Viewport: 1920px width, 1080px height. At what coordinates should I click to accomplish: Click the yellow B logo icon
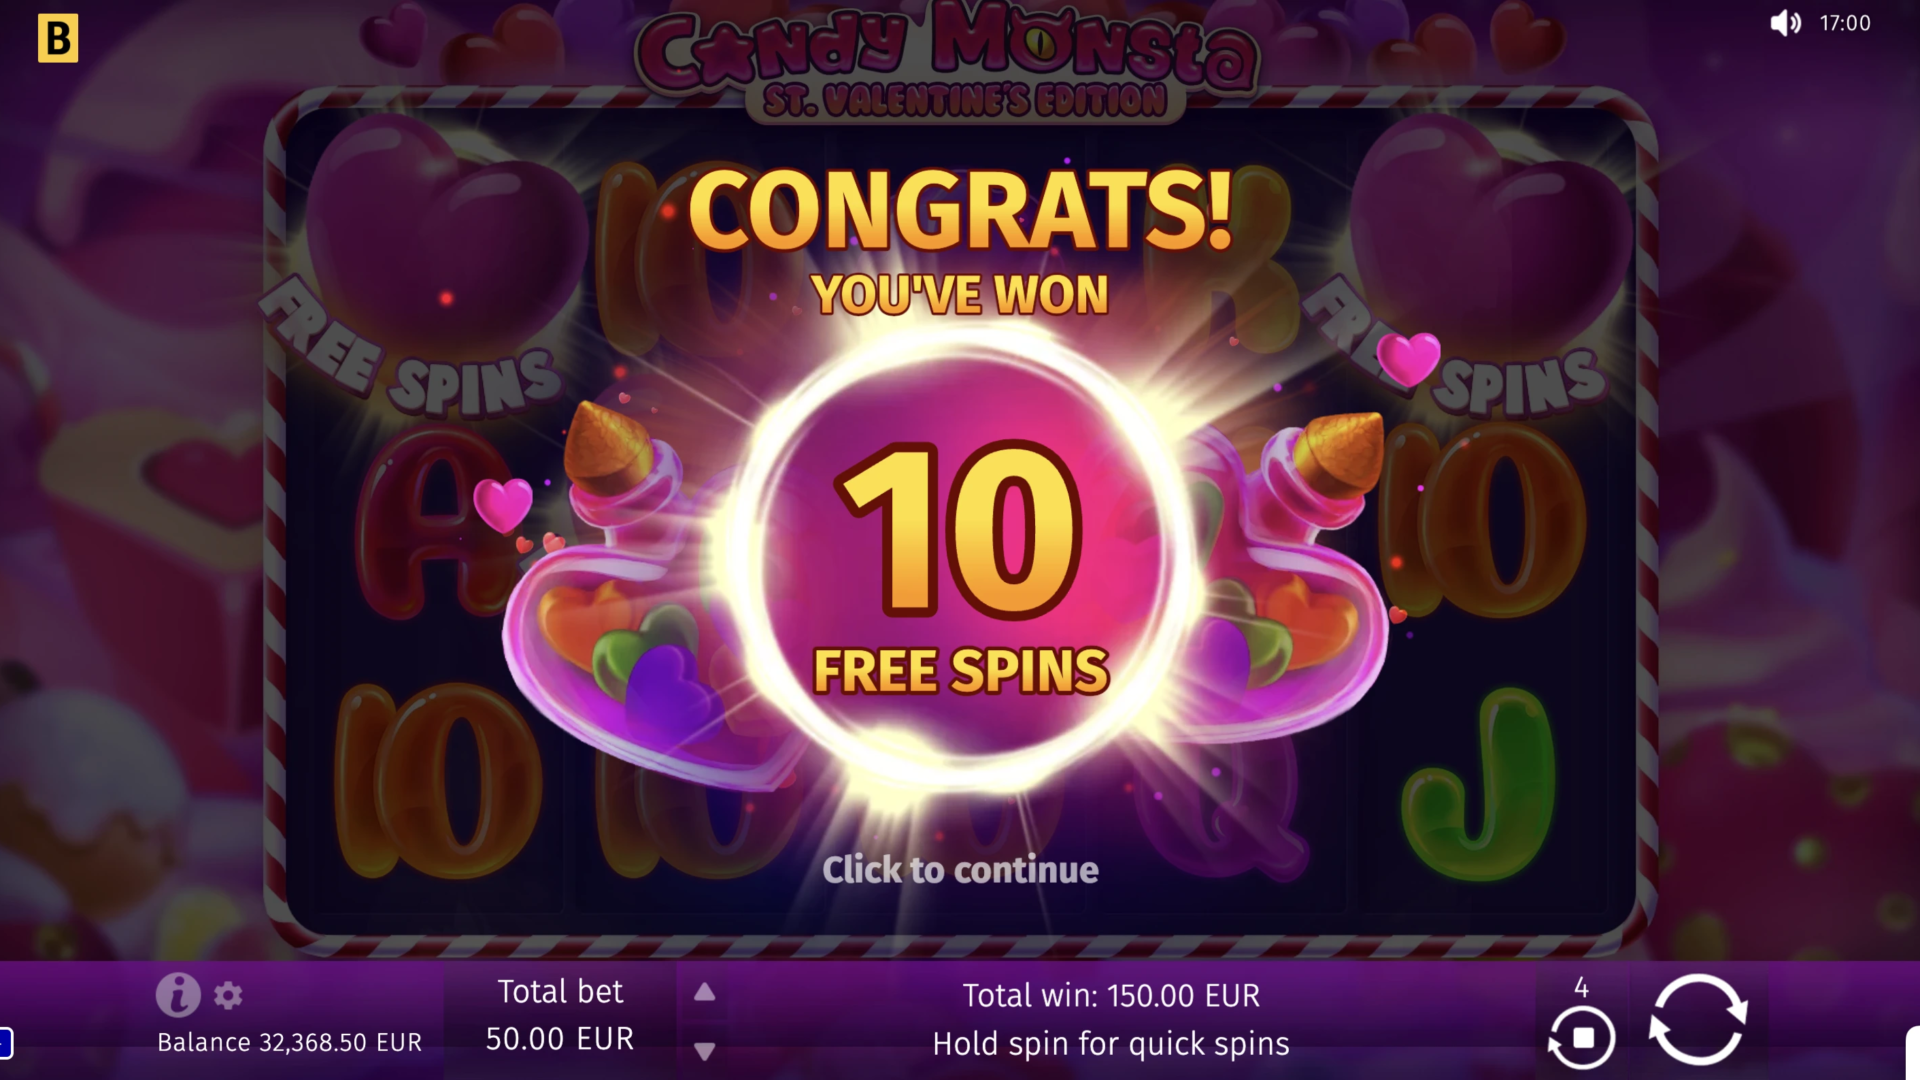point(58,38)
